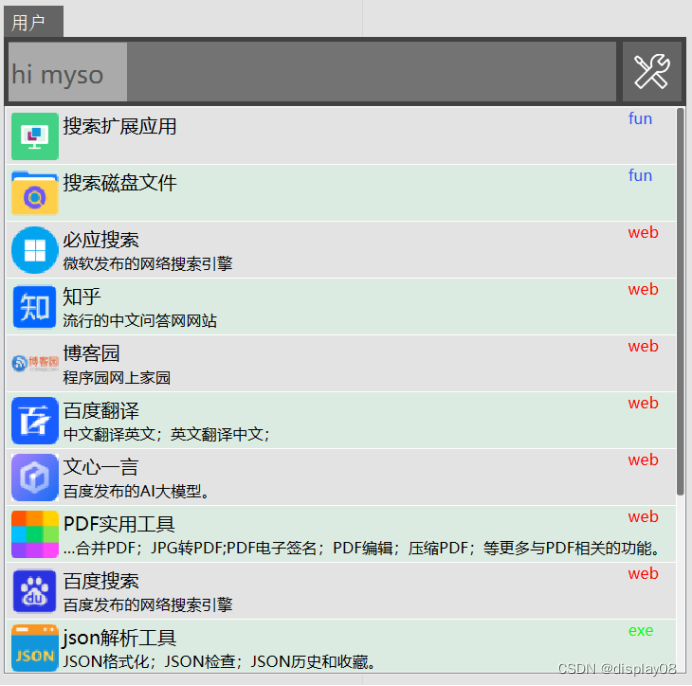The height and width of the screenshot is (686, 692).
Task: Click the 必应搜索 blue Windows icon
Action: pyautogui.click(x=35, y=250)
